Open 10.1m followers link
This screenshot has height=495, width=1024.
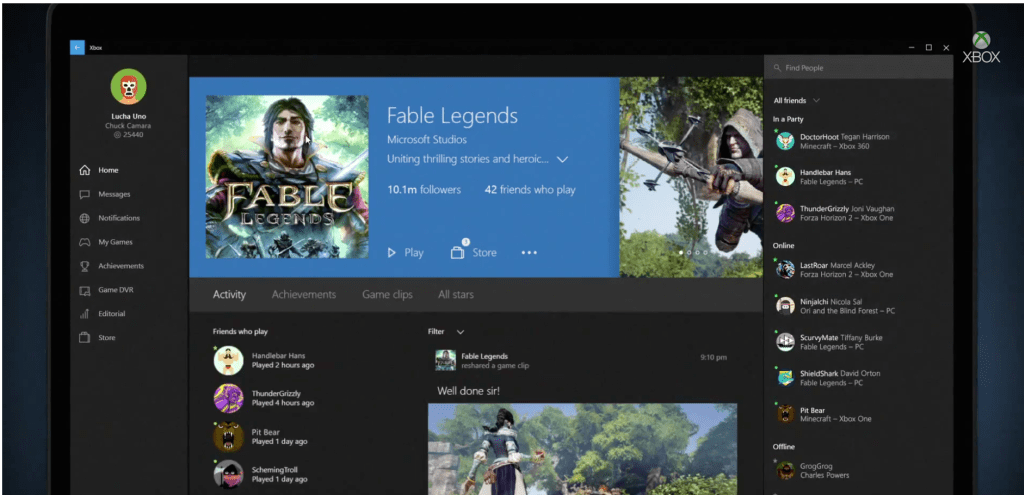[424, 190]
